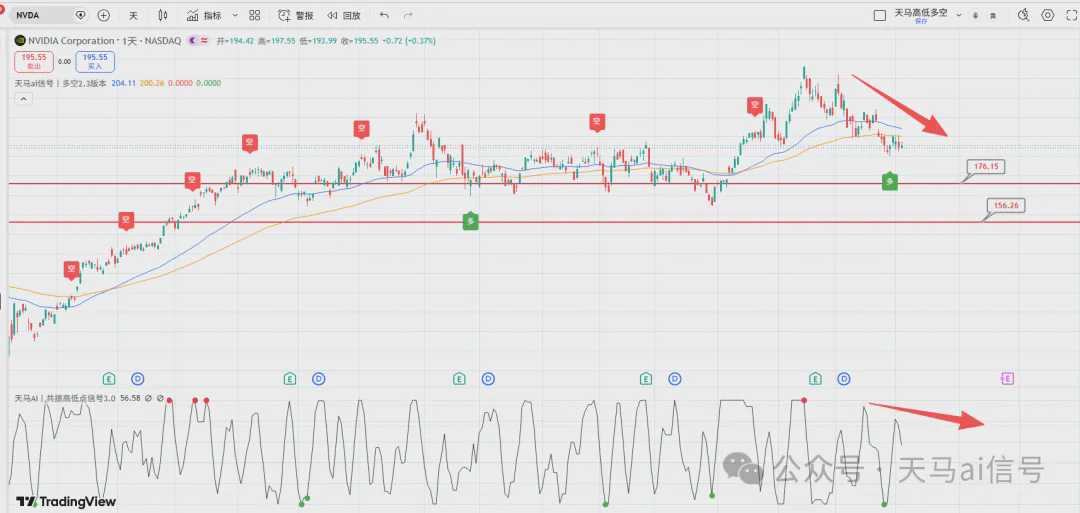This screenshot has height=513, width=1080.
Task: Click the small icon left of quick search
Action: coord(993,15)
